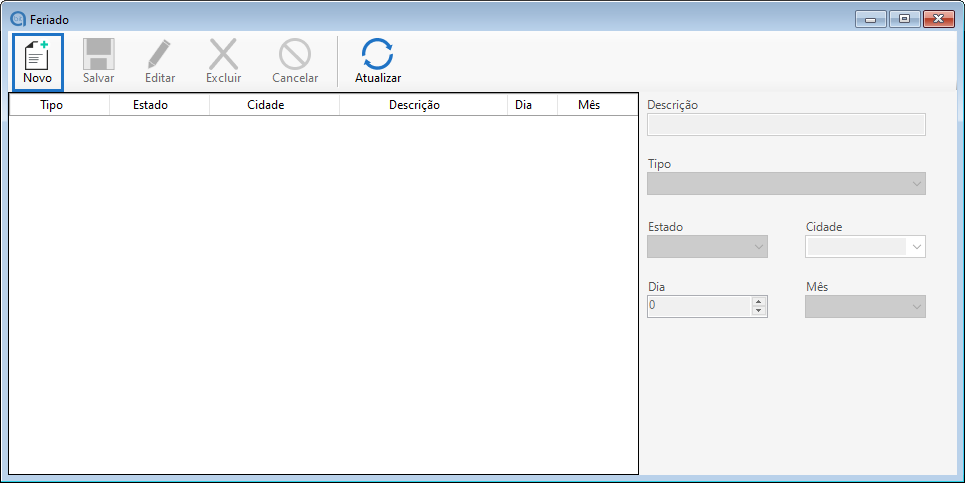Click the Feriado window title icon
Screen dimensions: 965x483
[x=17, y=19]
